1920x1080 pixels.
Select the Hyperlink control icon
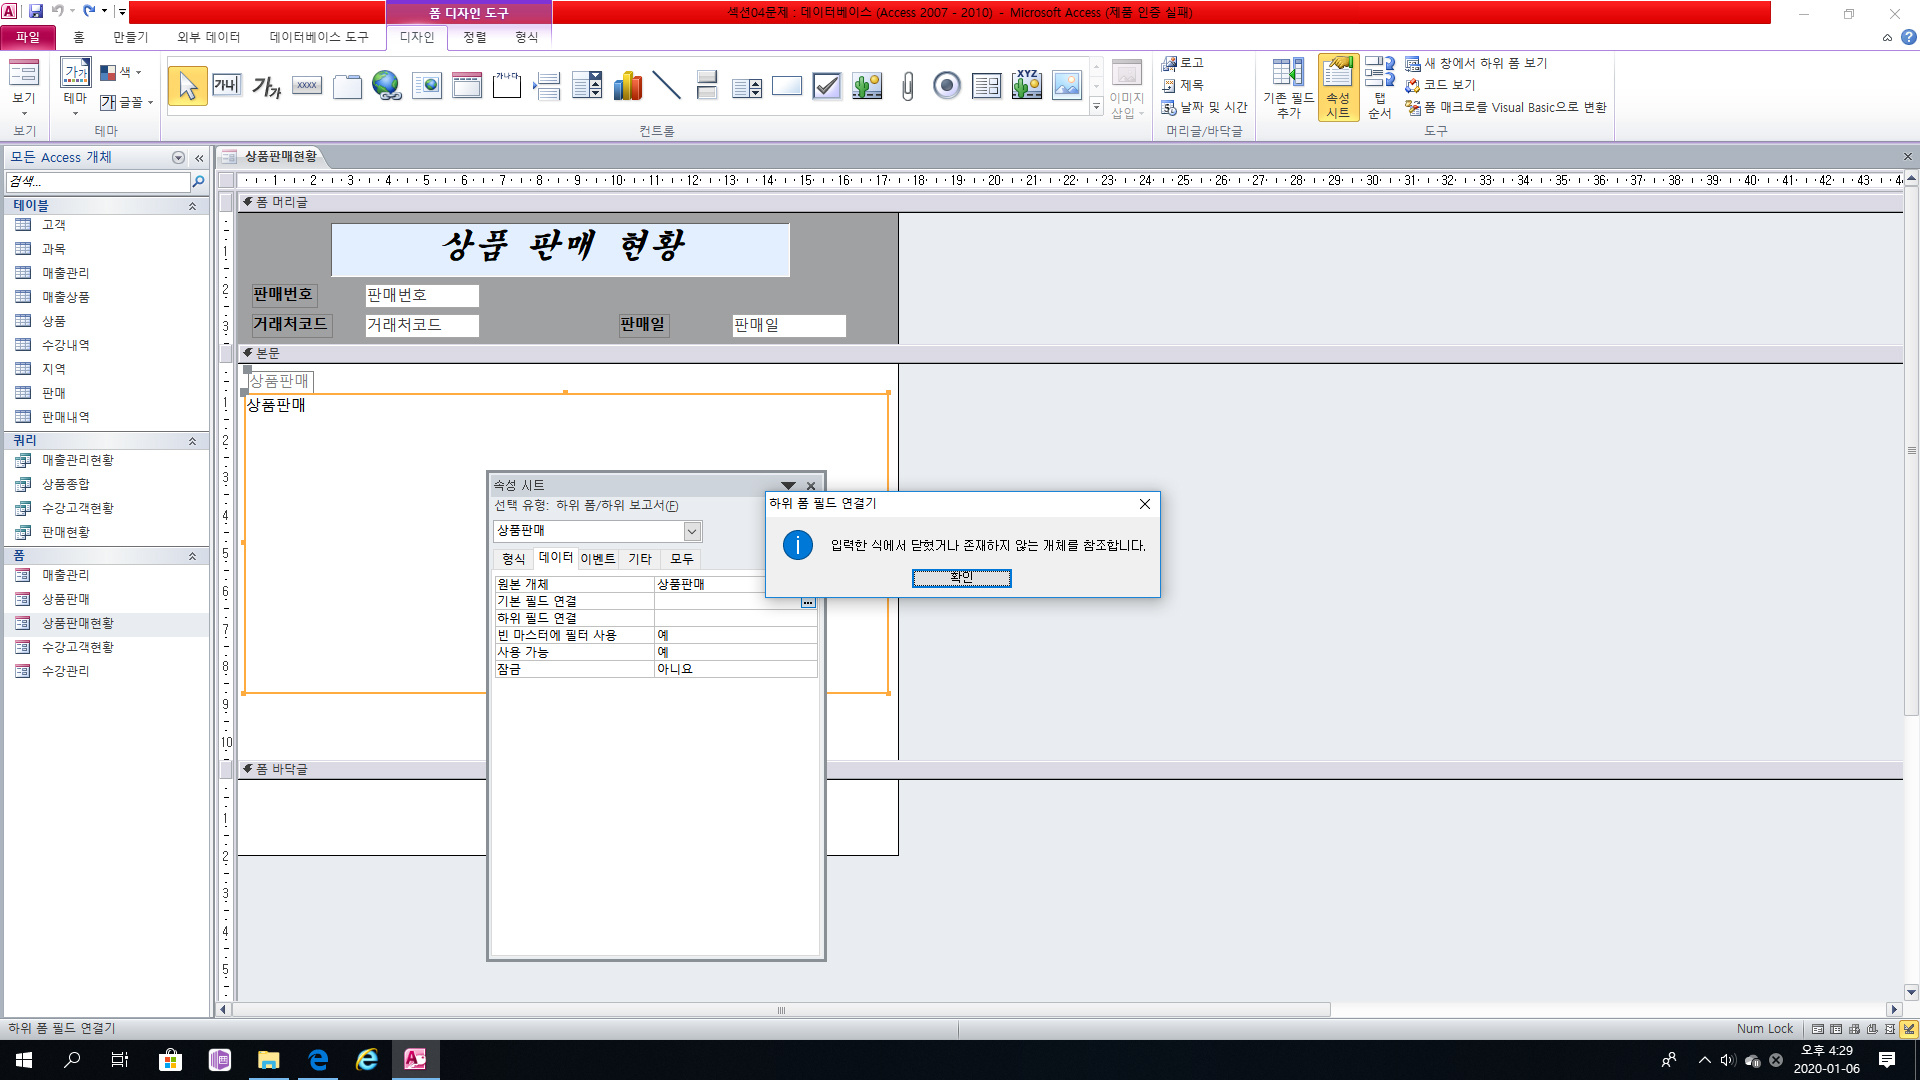pyautogui.click(x=386, y=86)
